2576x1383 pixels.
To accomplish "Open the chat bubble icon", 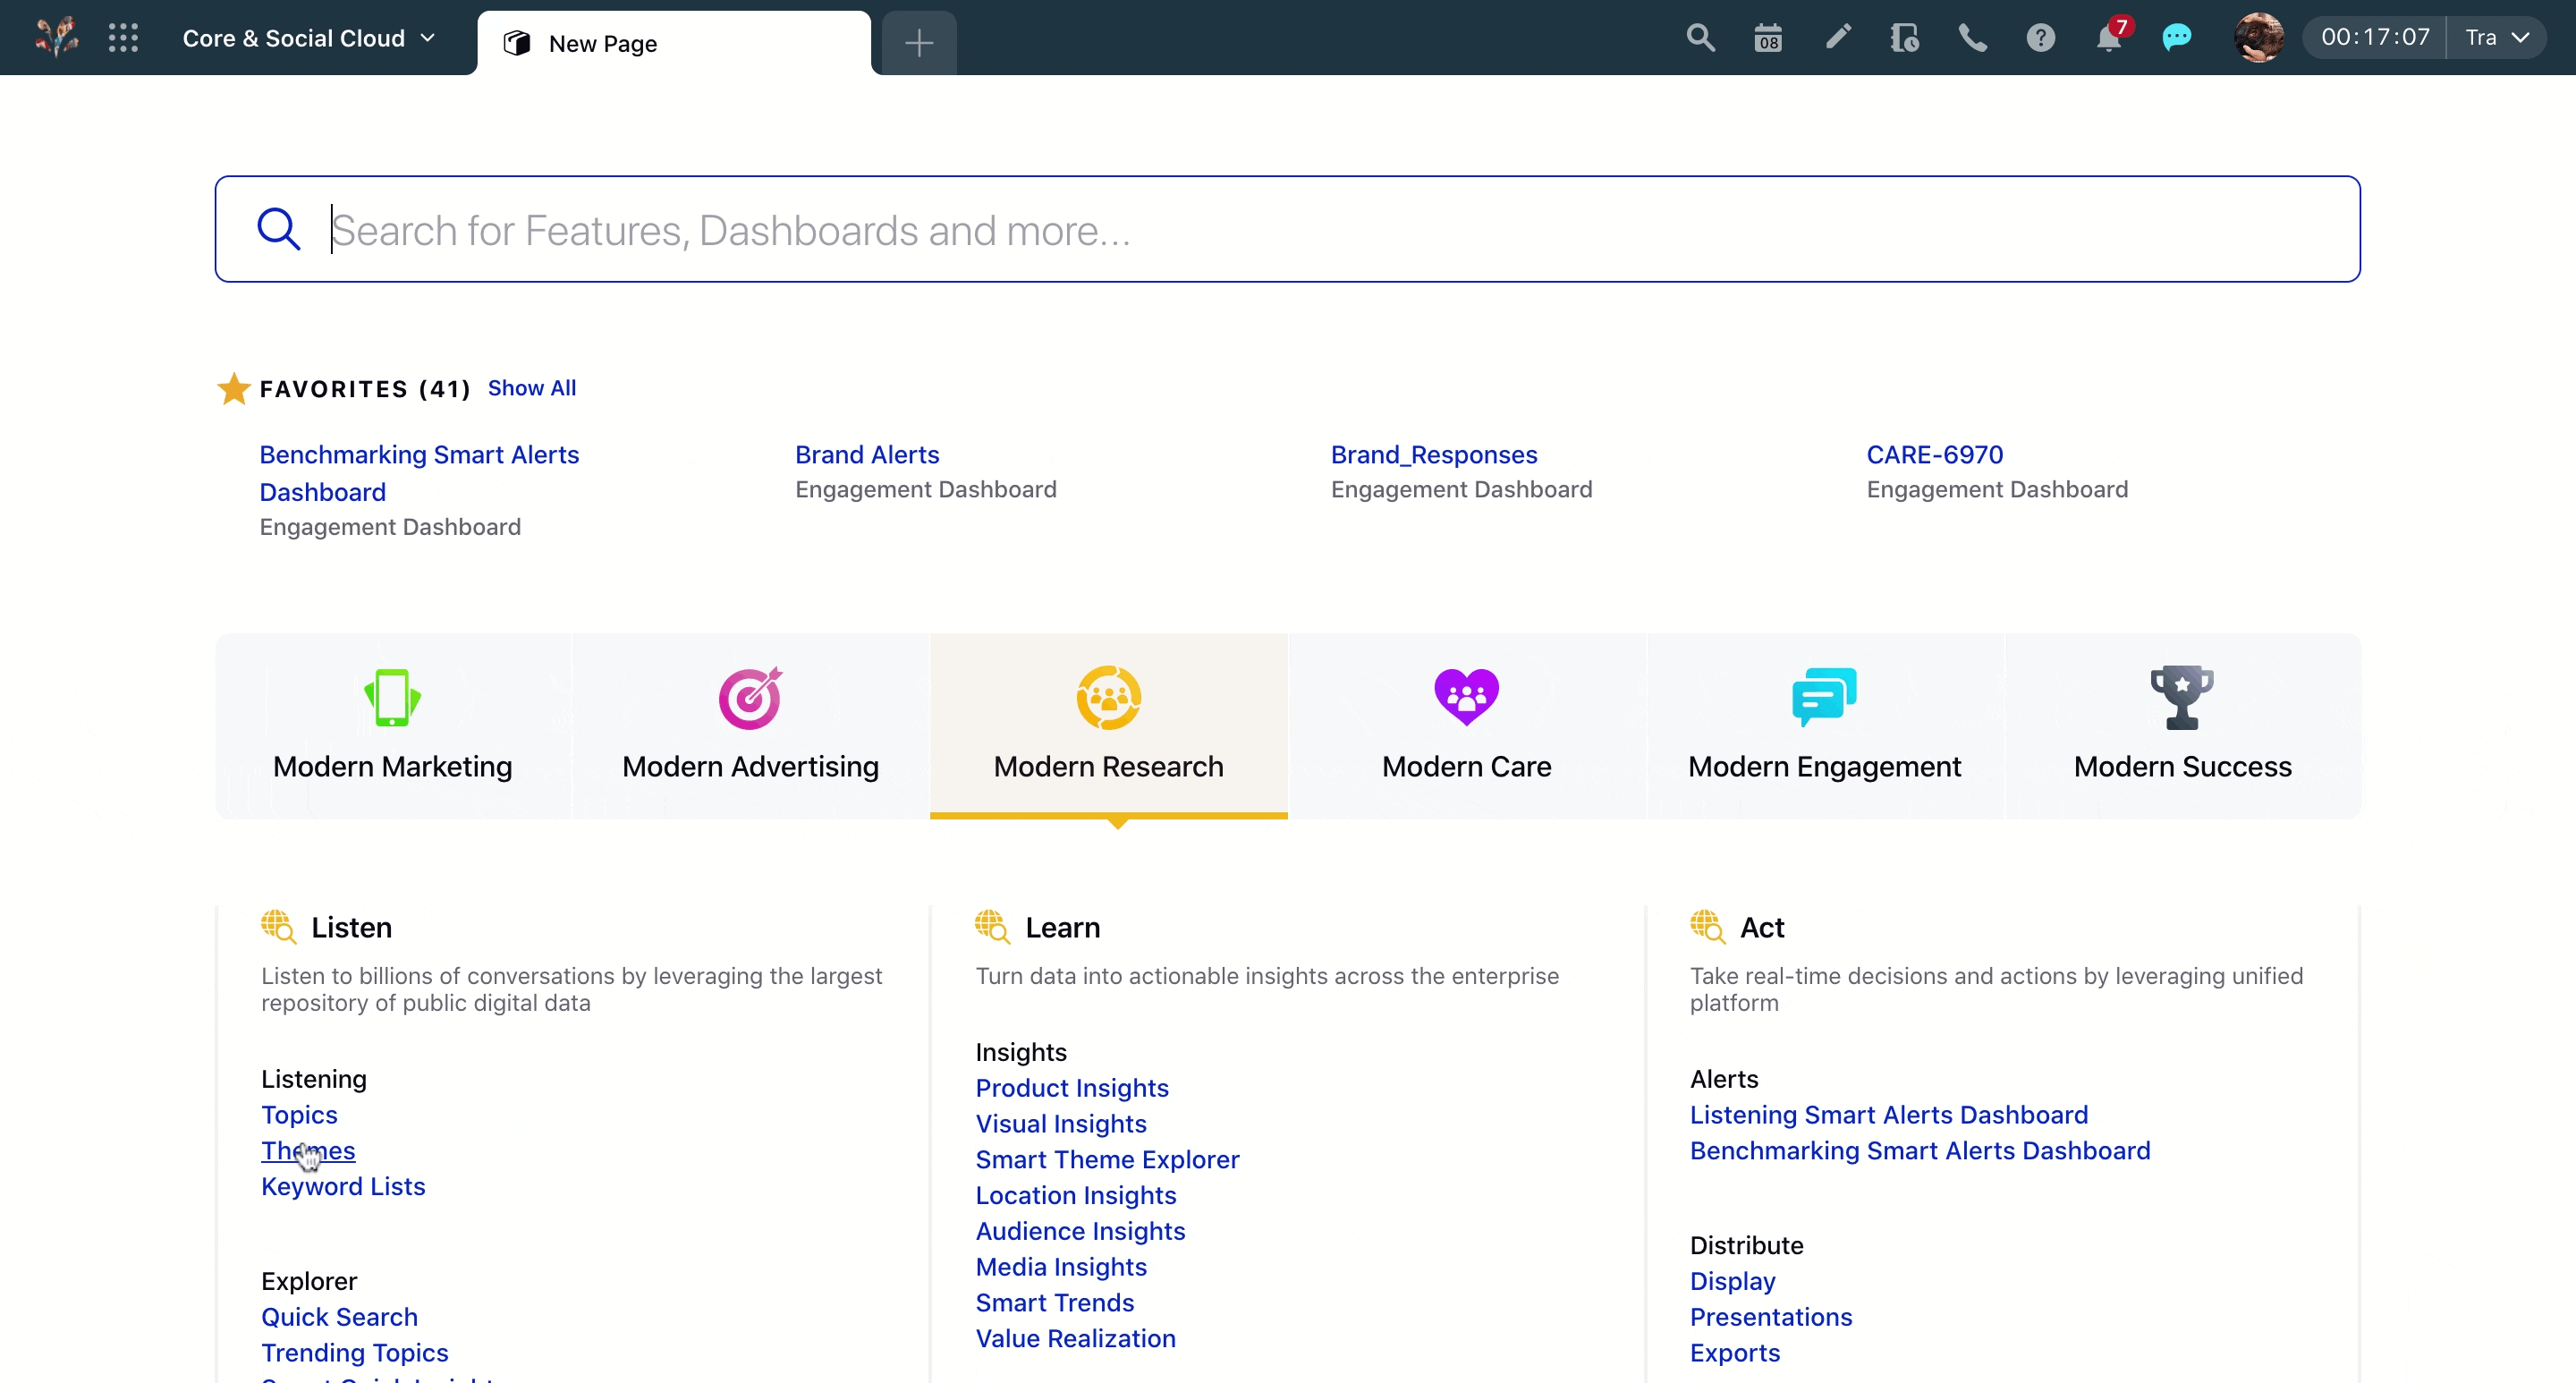I will point(2176,38).
